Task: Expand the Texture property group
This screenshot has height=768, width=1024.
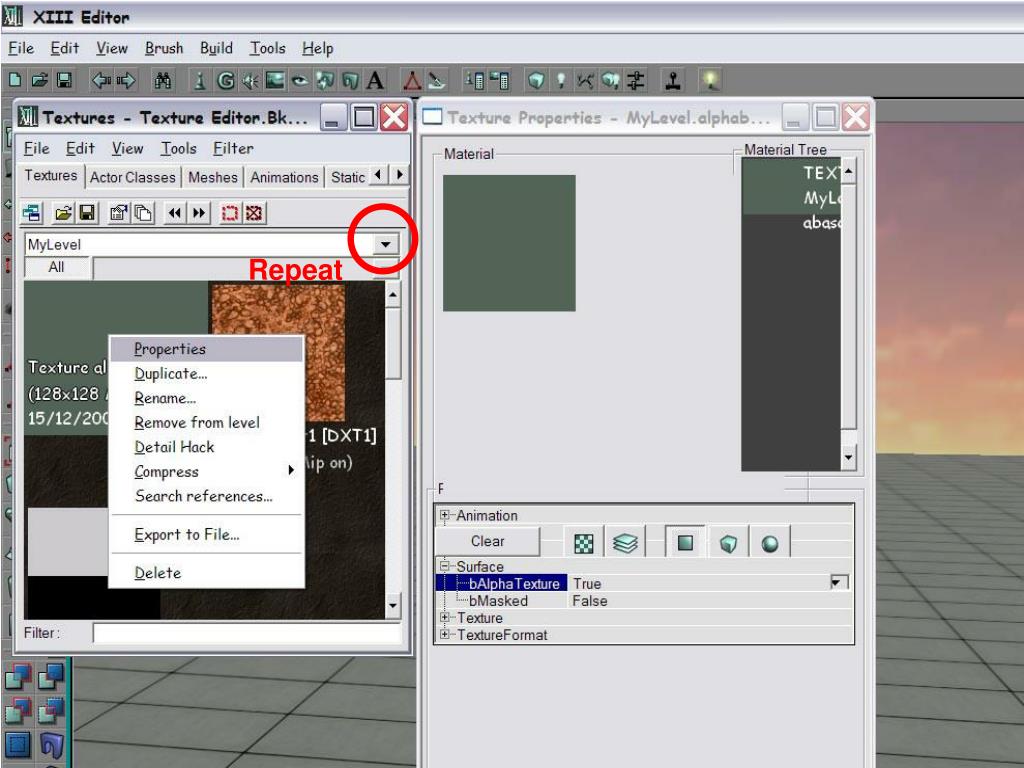Action: pyautogui.click(x=444, y=616)
